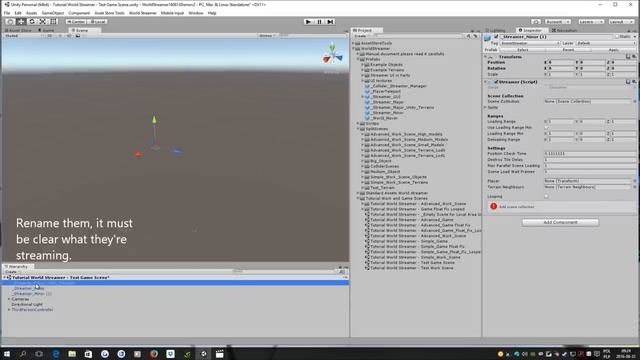640x360 pixels.
Task: Open the Streamer script help icon
Action: tap(628, 82)
